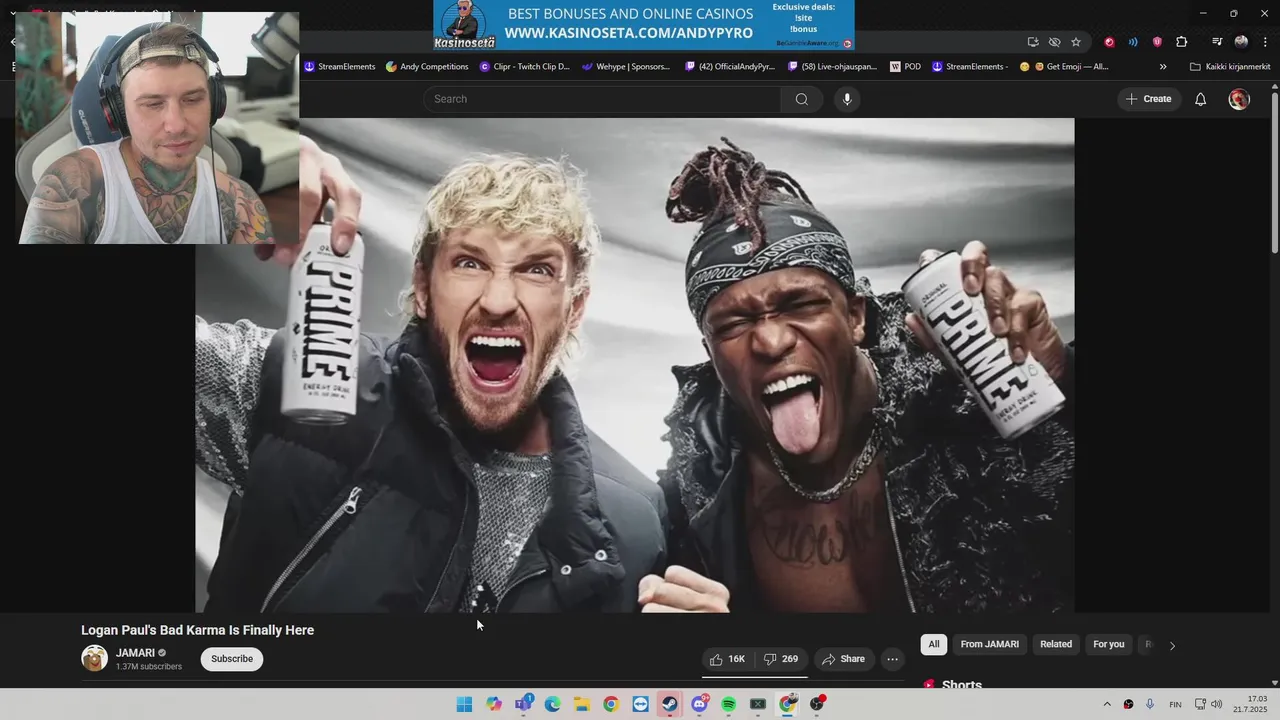Viewport: 1280px width, 720px height.
Task: Open TeamViewer from the taskbar
Action: pos(641,704)
